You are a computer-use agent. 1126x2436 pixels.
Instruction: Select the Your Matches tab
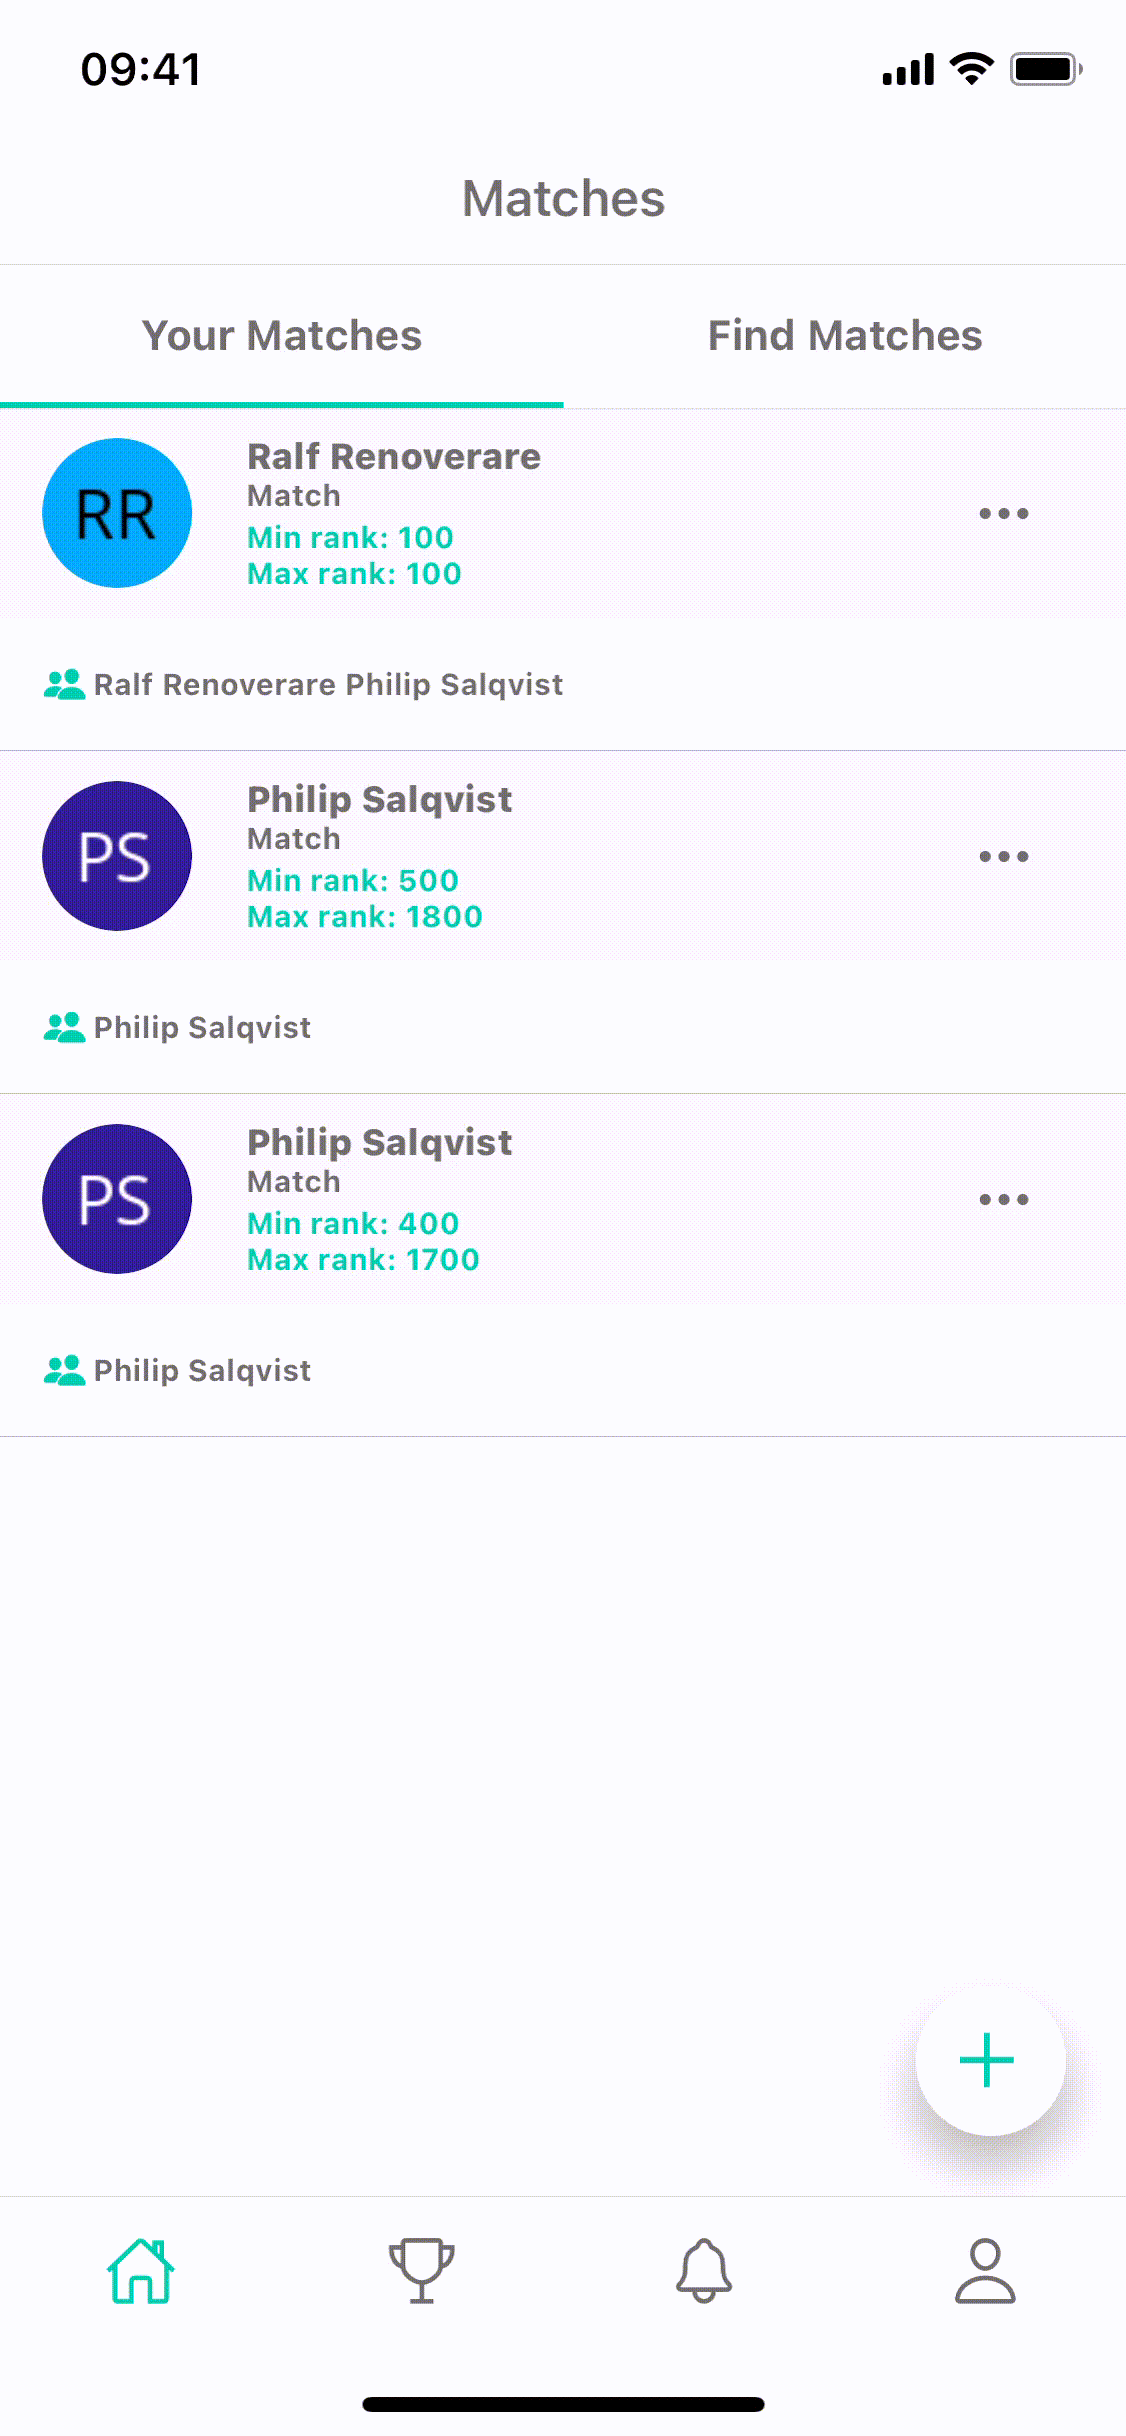click(x=282, y=336)
